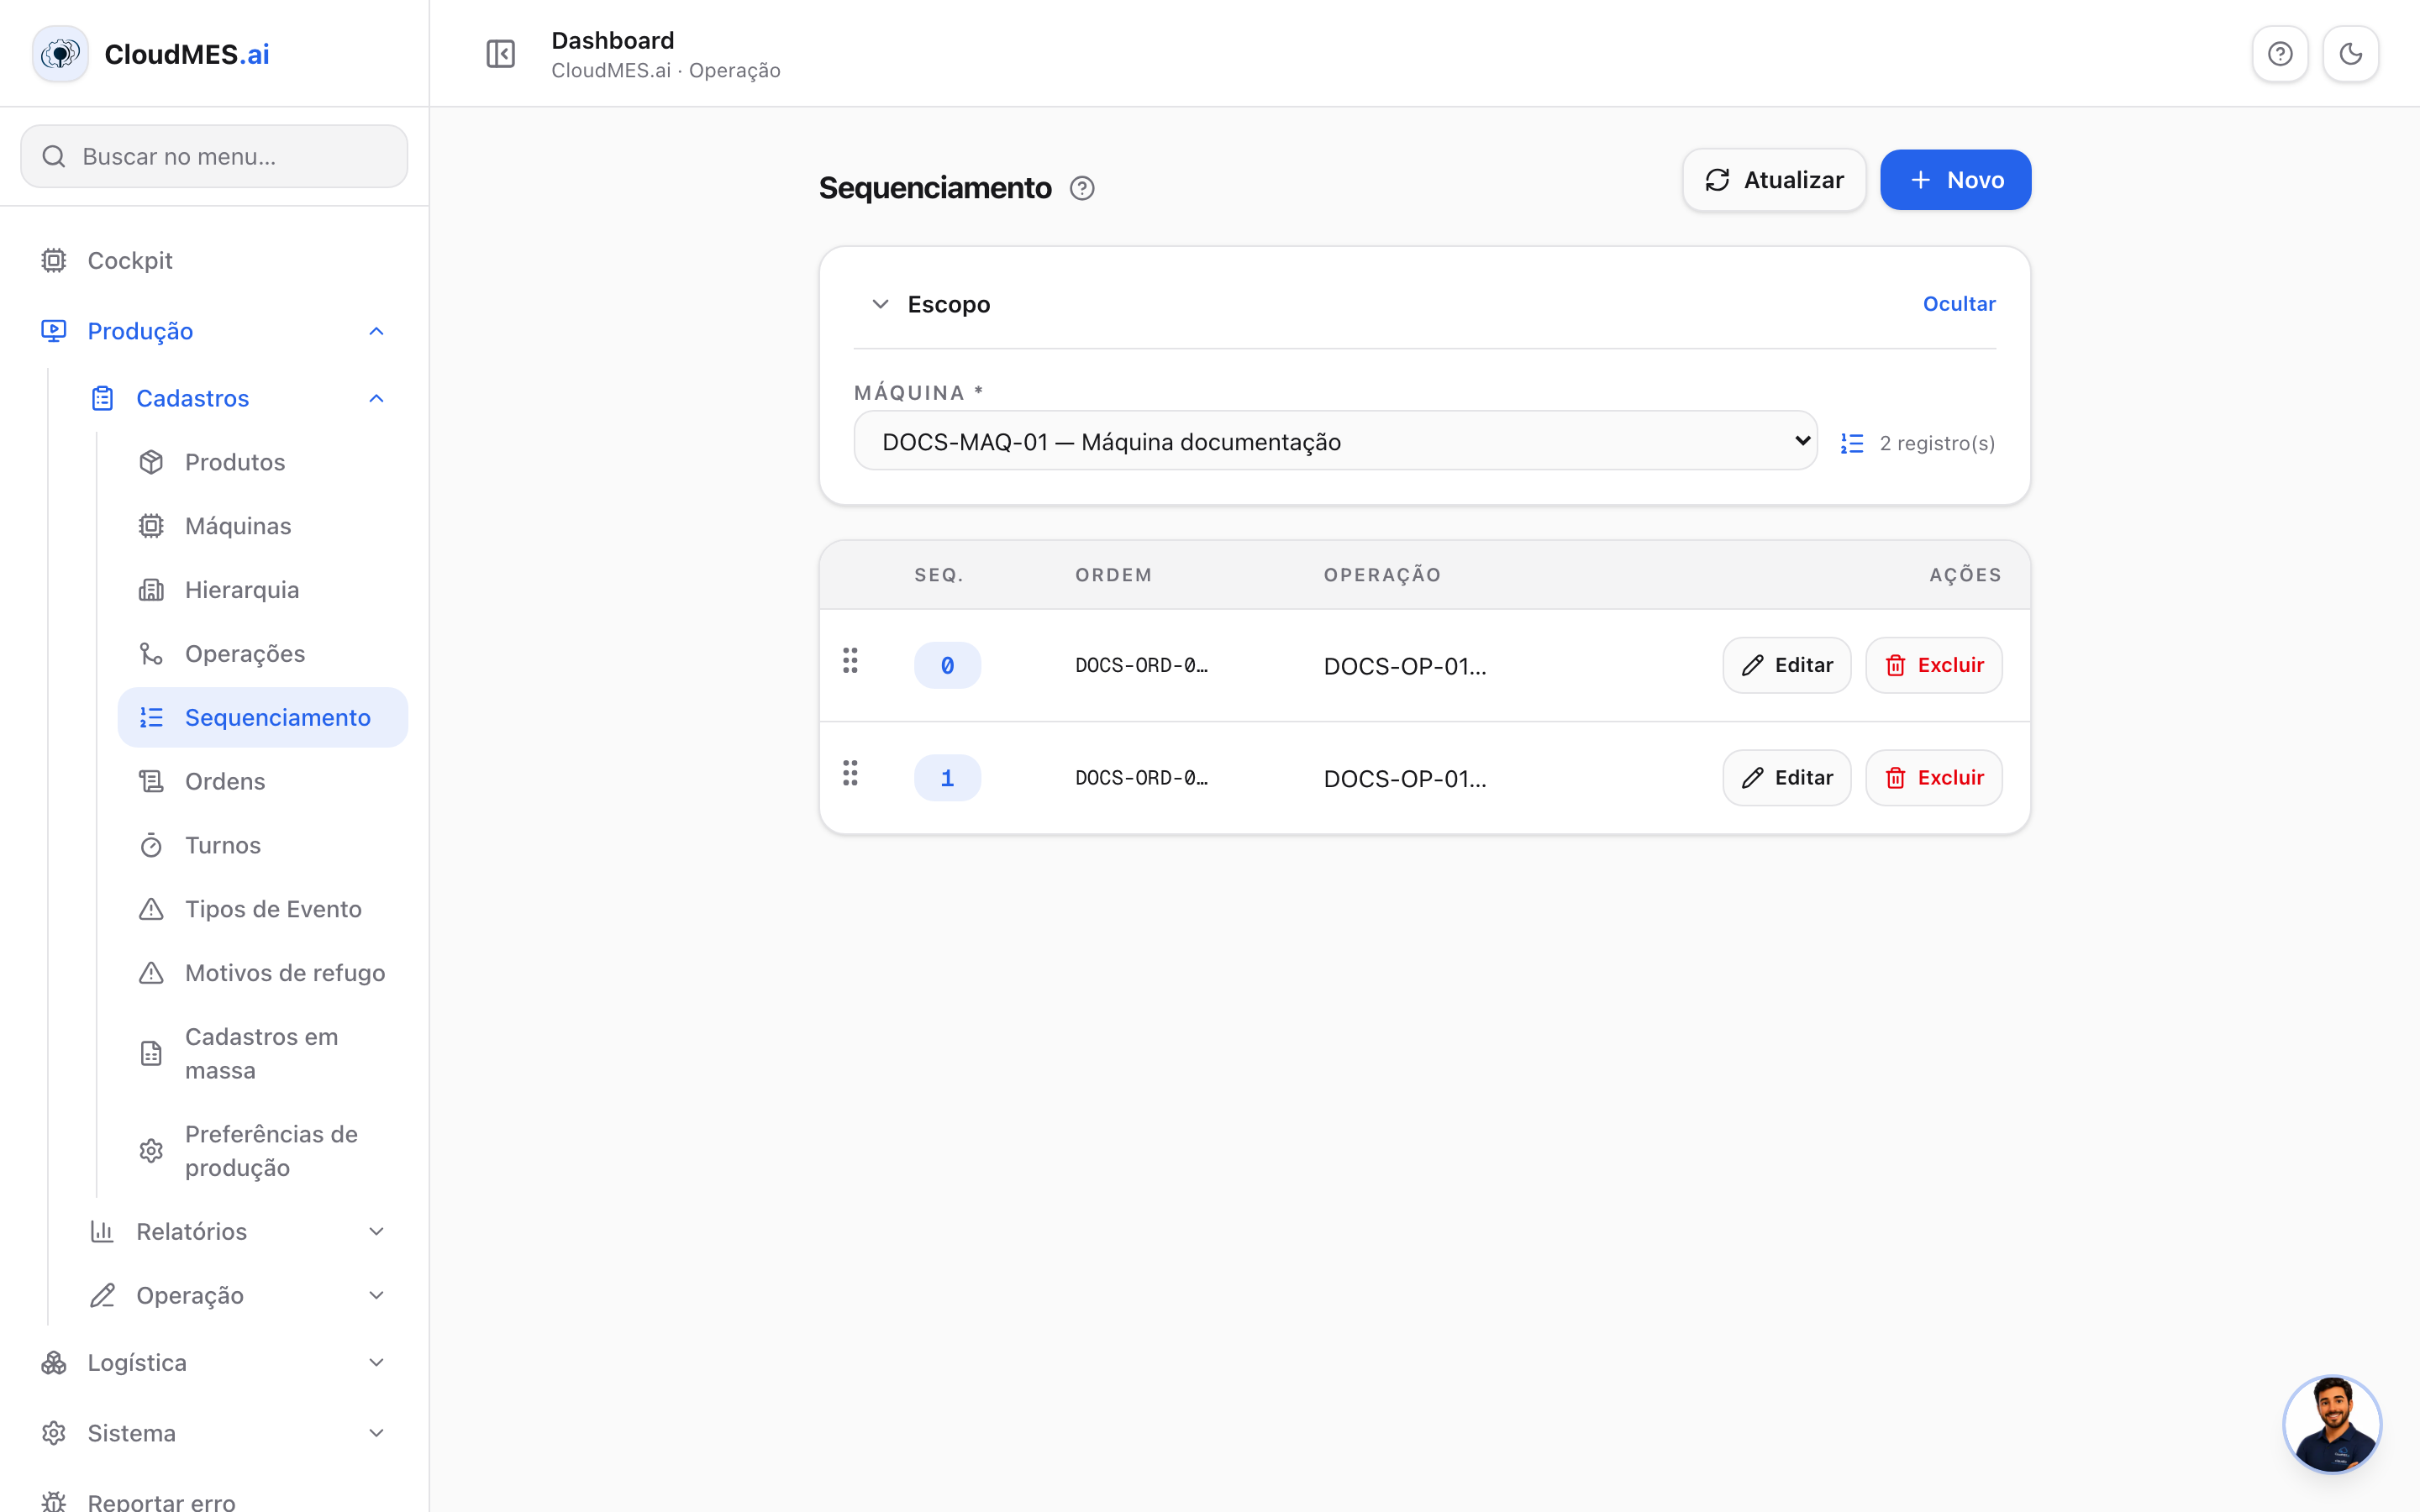This screenshot has height=1512, width=2420.
Task: Click the help icon next to Sequenciamento title
Action: tap(1082, 188)
